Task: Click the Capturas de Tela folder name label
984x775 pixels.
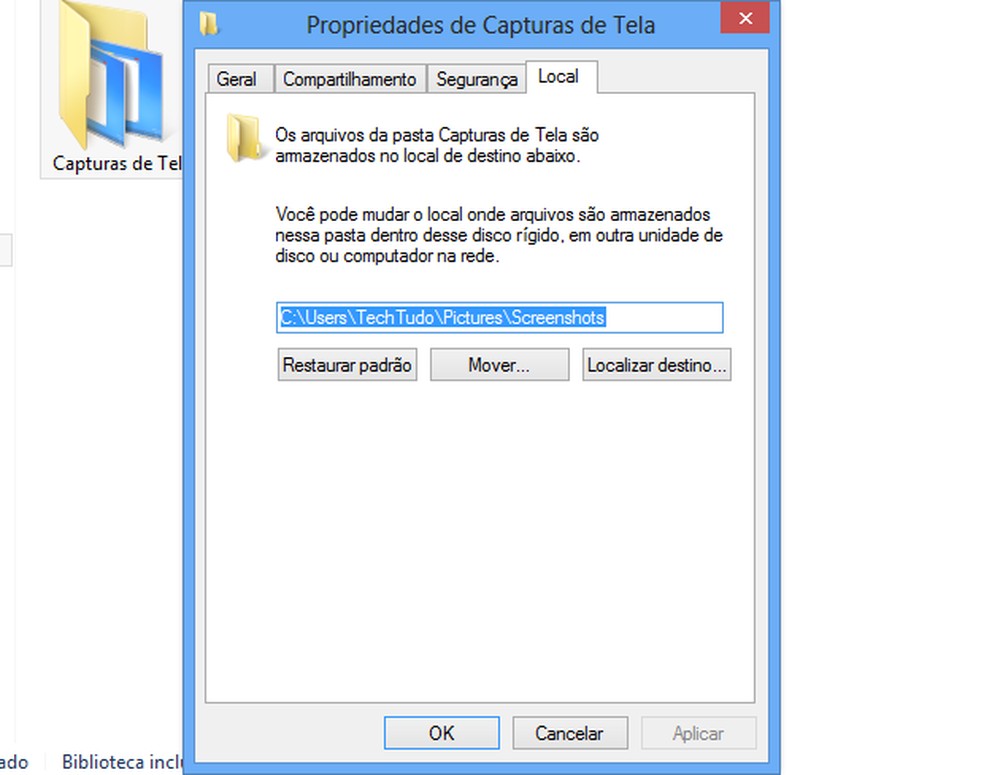Action: pos(117,164)
